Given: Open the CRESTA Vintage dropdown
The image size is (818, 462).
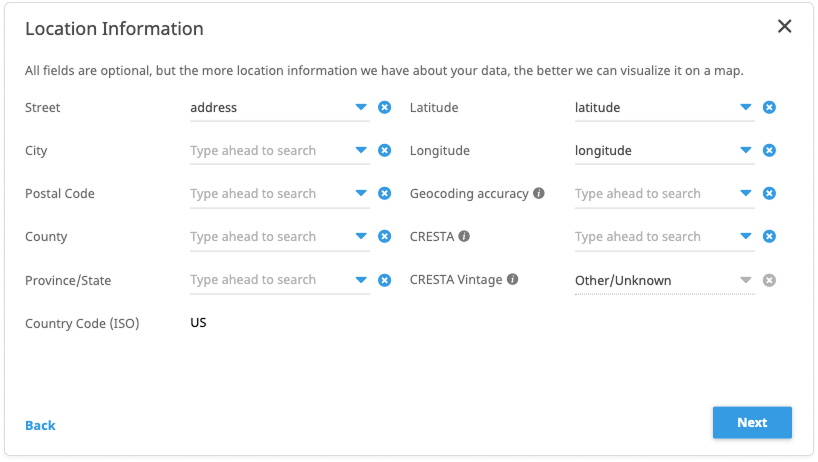Looking at the screenshot, I should pyautogui.click(x=745, y=281).
